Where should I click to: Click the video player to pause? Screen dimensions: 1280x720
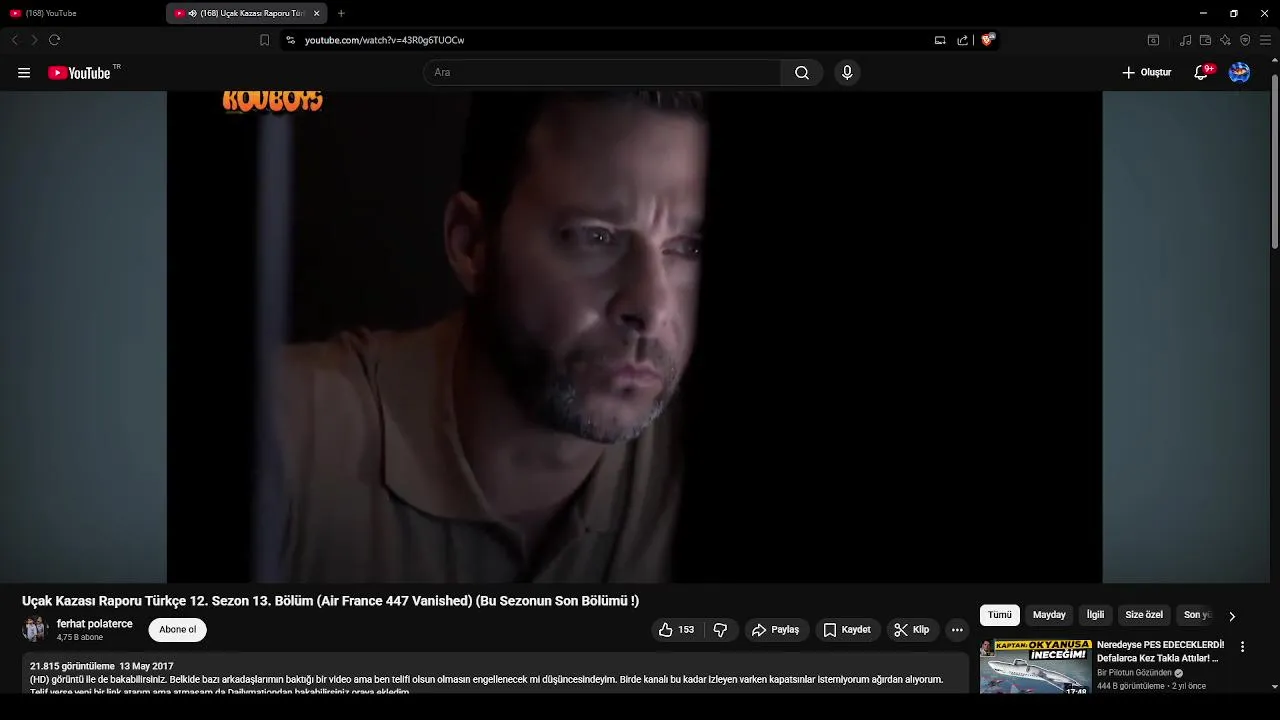tap(634, 337)
